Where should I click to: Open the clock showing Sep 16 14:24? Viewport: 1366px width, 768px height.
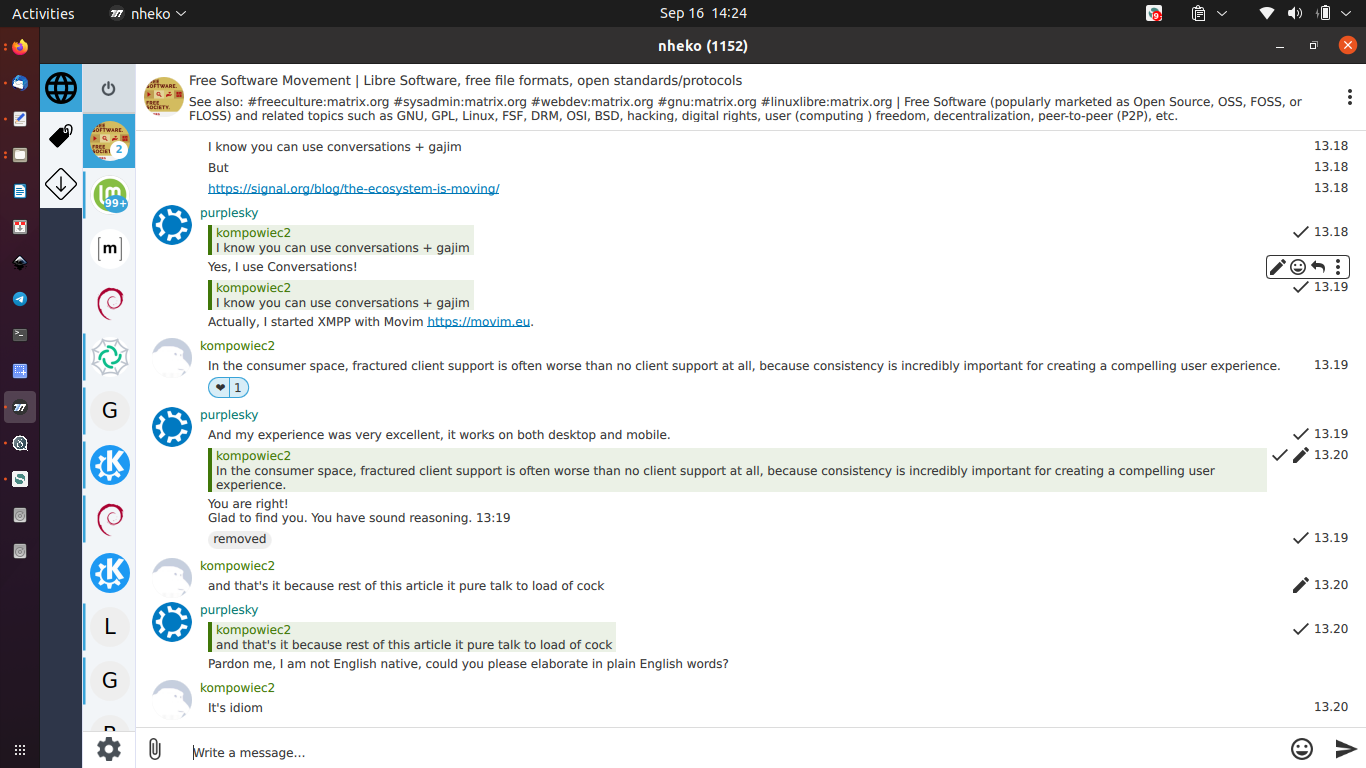(x=703, y=13)
